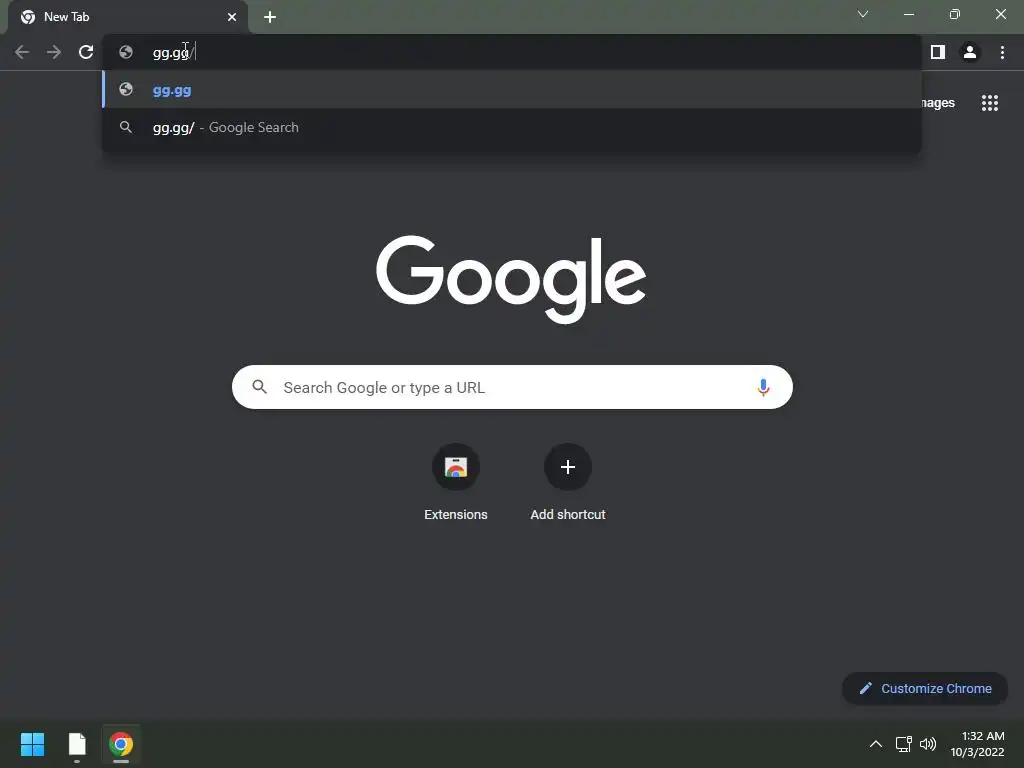Click the Images link at top right
Screen dimensions: 1024x768
(x=938, y=103)
